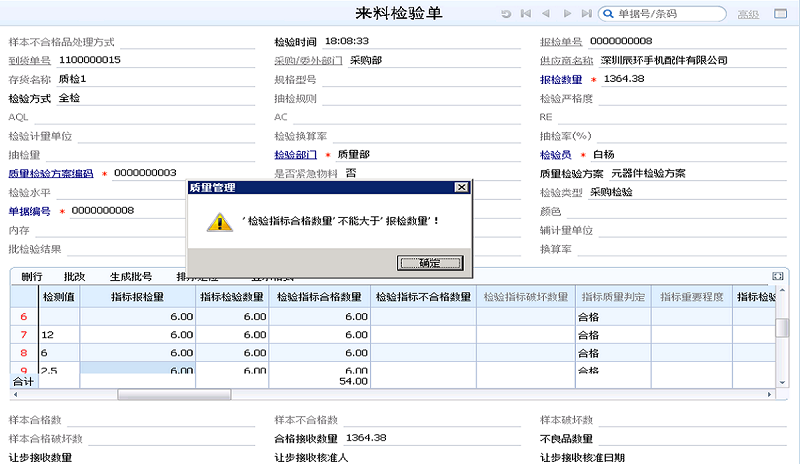Click the undo/refresh arrow icon

click(x=506, y=14)
